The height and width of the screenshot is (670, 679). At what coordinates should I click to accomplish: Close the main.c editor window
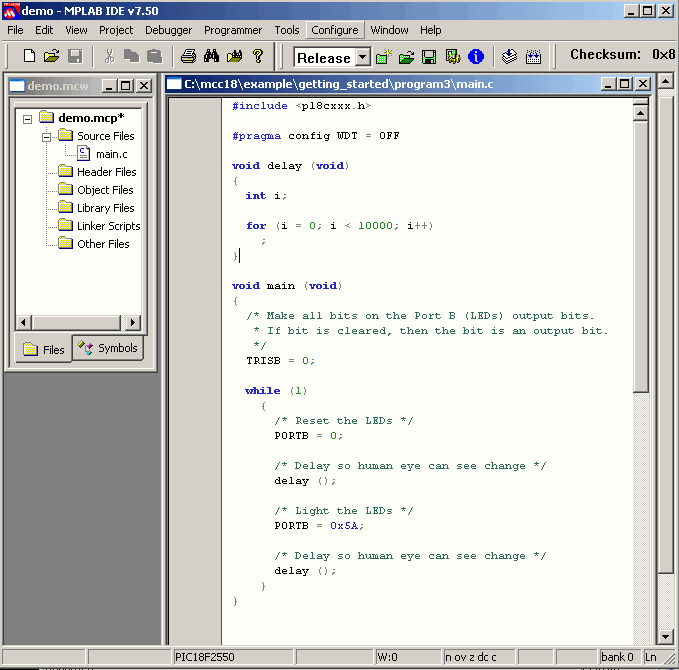(643, 84)
